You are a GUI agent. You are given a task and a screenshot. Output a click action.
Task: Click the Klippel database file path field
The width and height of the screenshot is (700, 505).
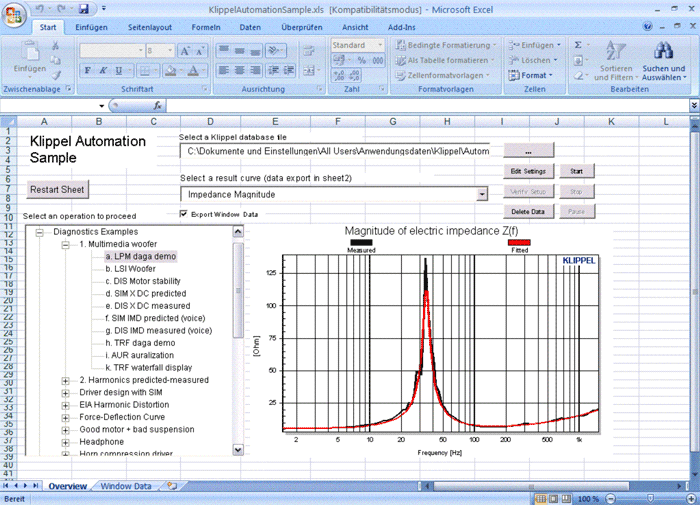335,151
